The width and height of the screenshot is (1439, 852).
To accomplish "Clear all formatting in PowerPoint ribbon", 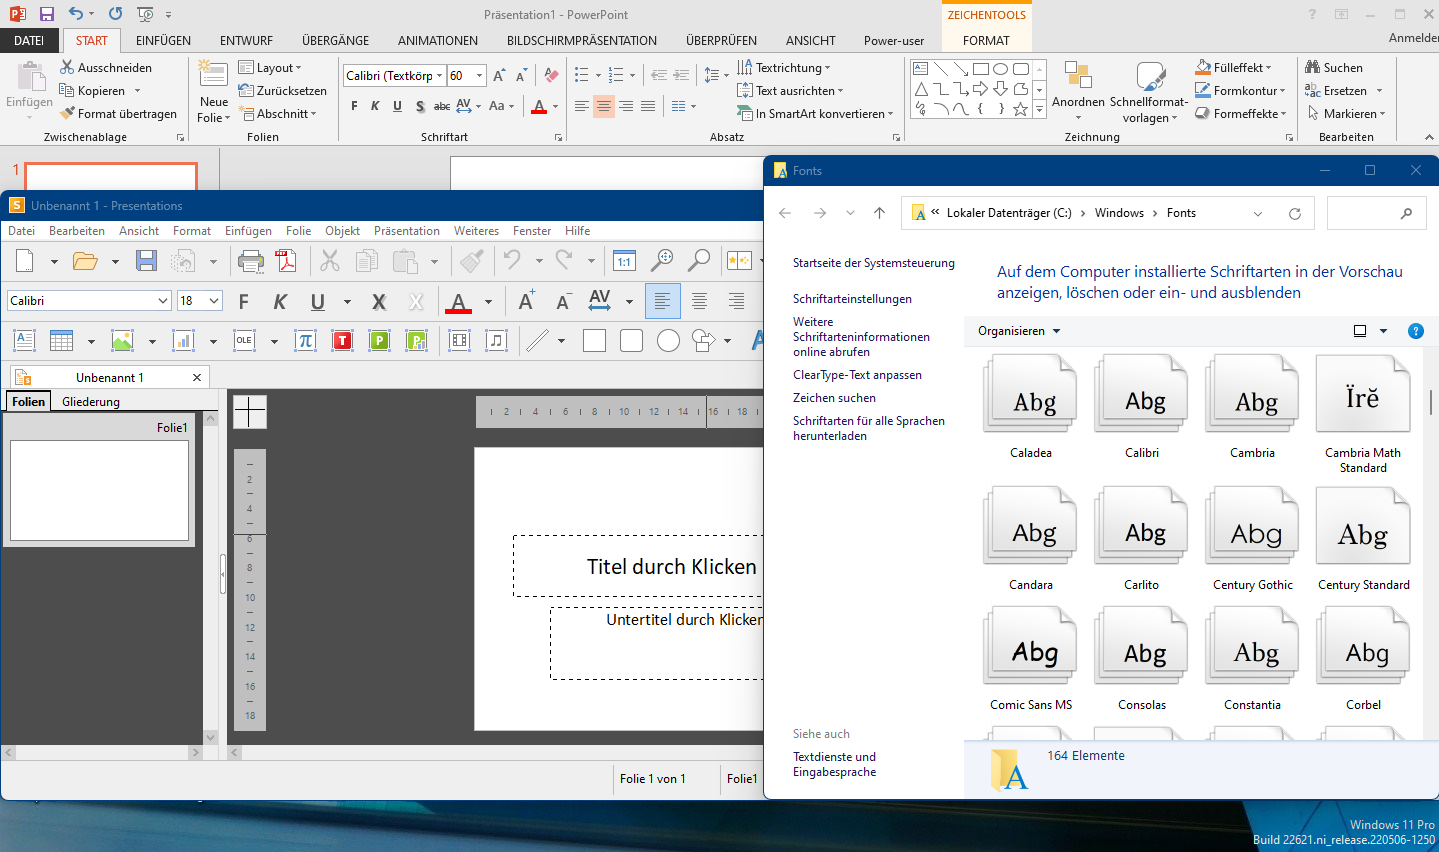I will pos(551,75).
